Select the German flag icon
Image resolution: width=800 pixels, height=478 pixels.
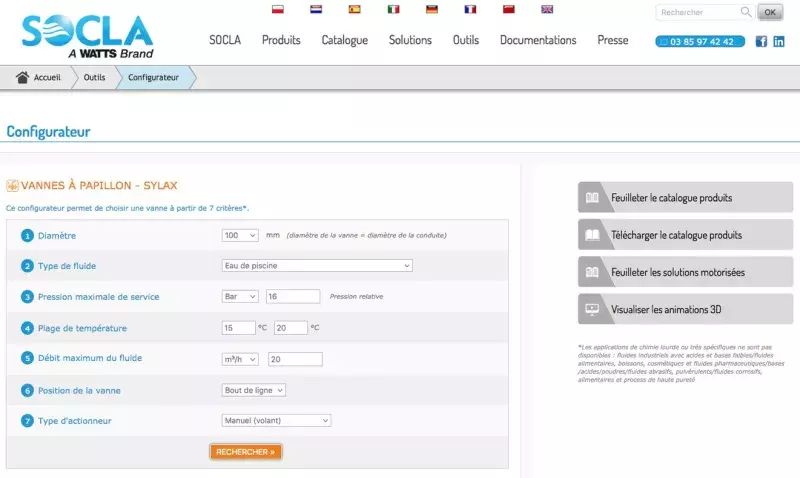[432, 9]
